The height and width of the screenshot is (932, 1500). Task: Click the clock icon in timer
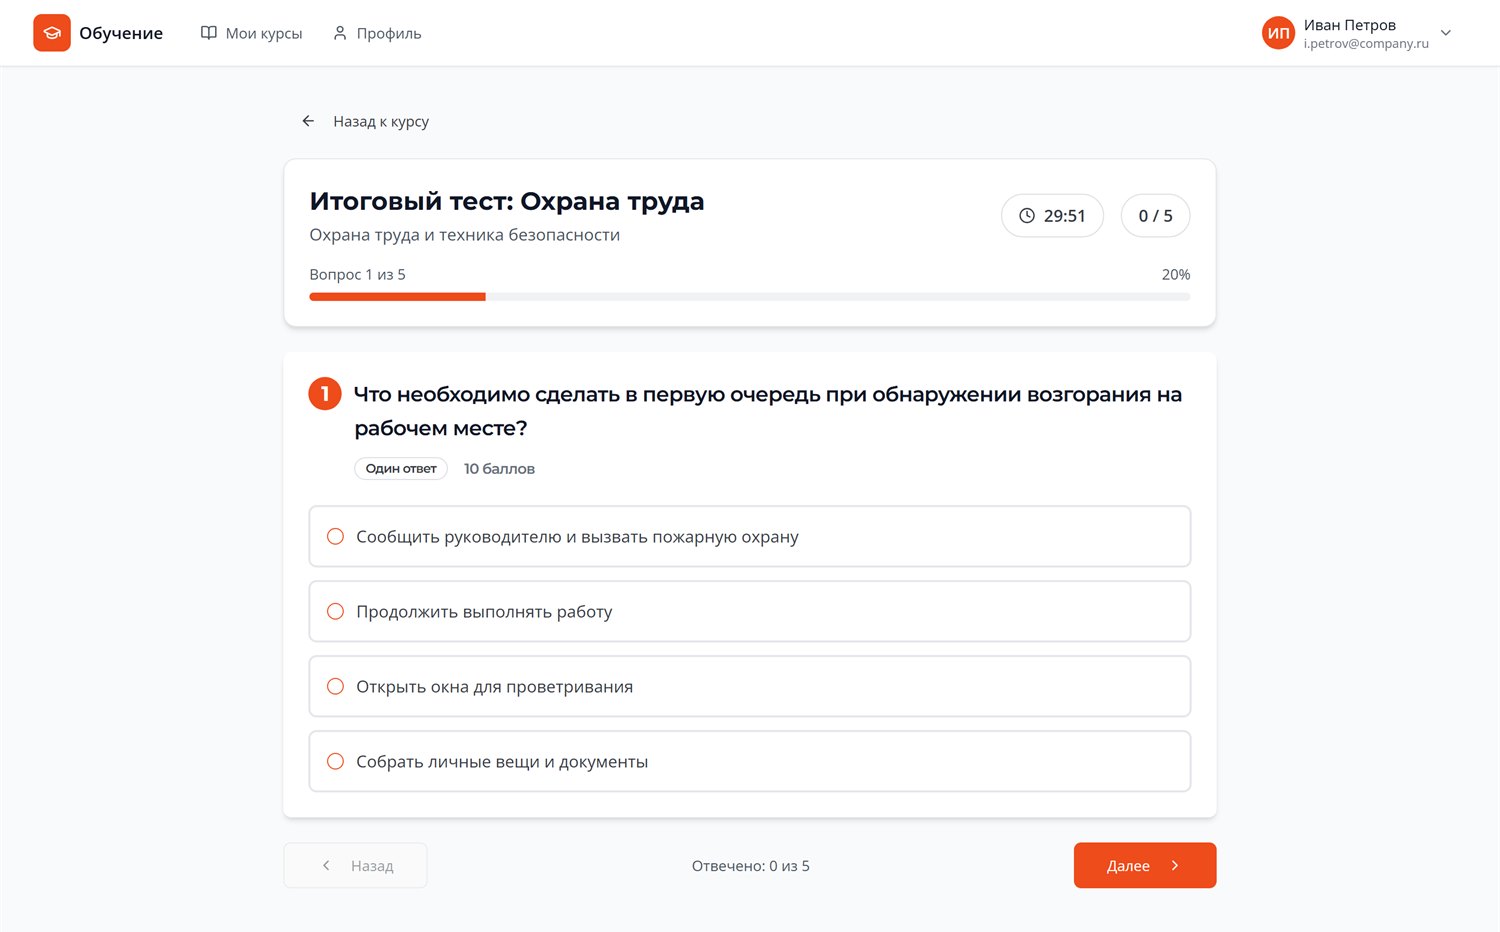pos(1026,216)
